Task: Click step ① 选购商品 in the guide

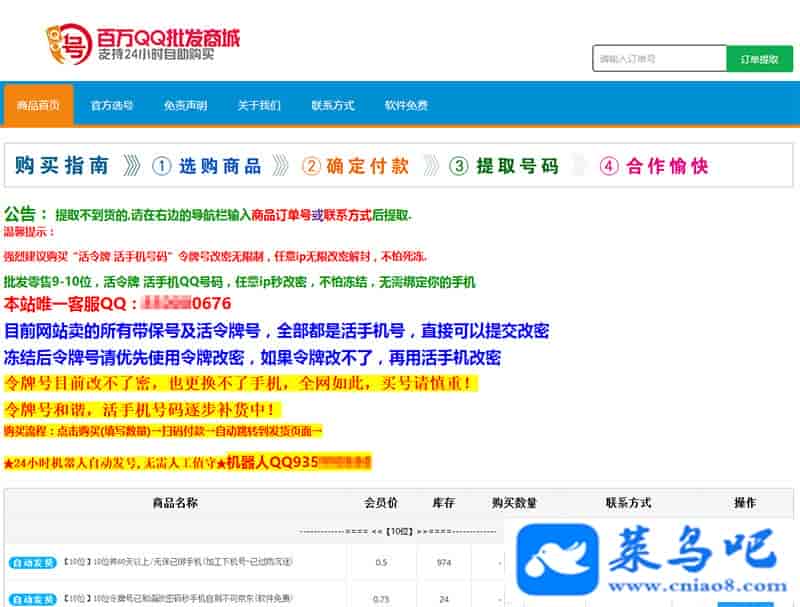Action: point(207,166)
